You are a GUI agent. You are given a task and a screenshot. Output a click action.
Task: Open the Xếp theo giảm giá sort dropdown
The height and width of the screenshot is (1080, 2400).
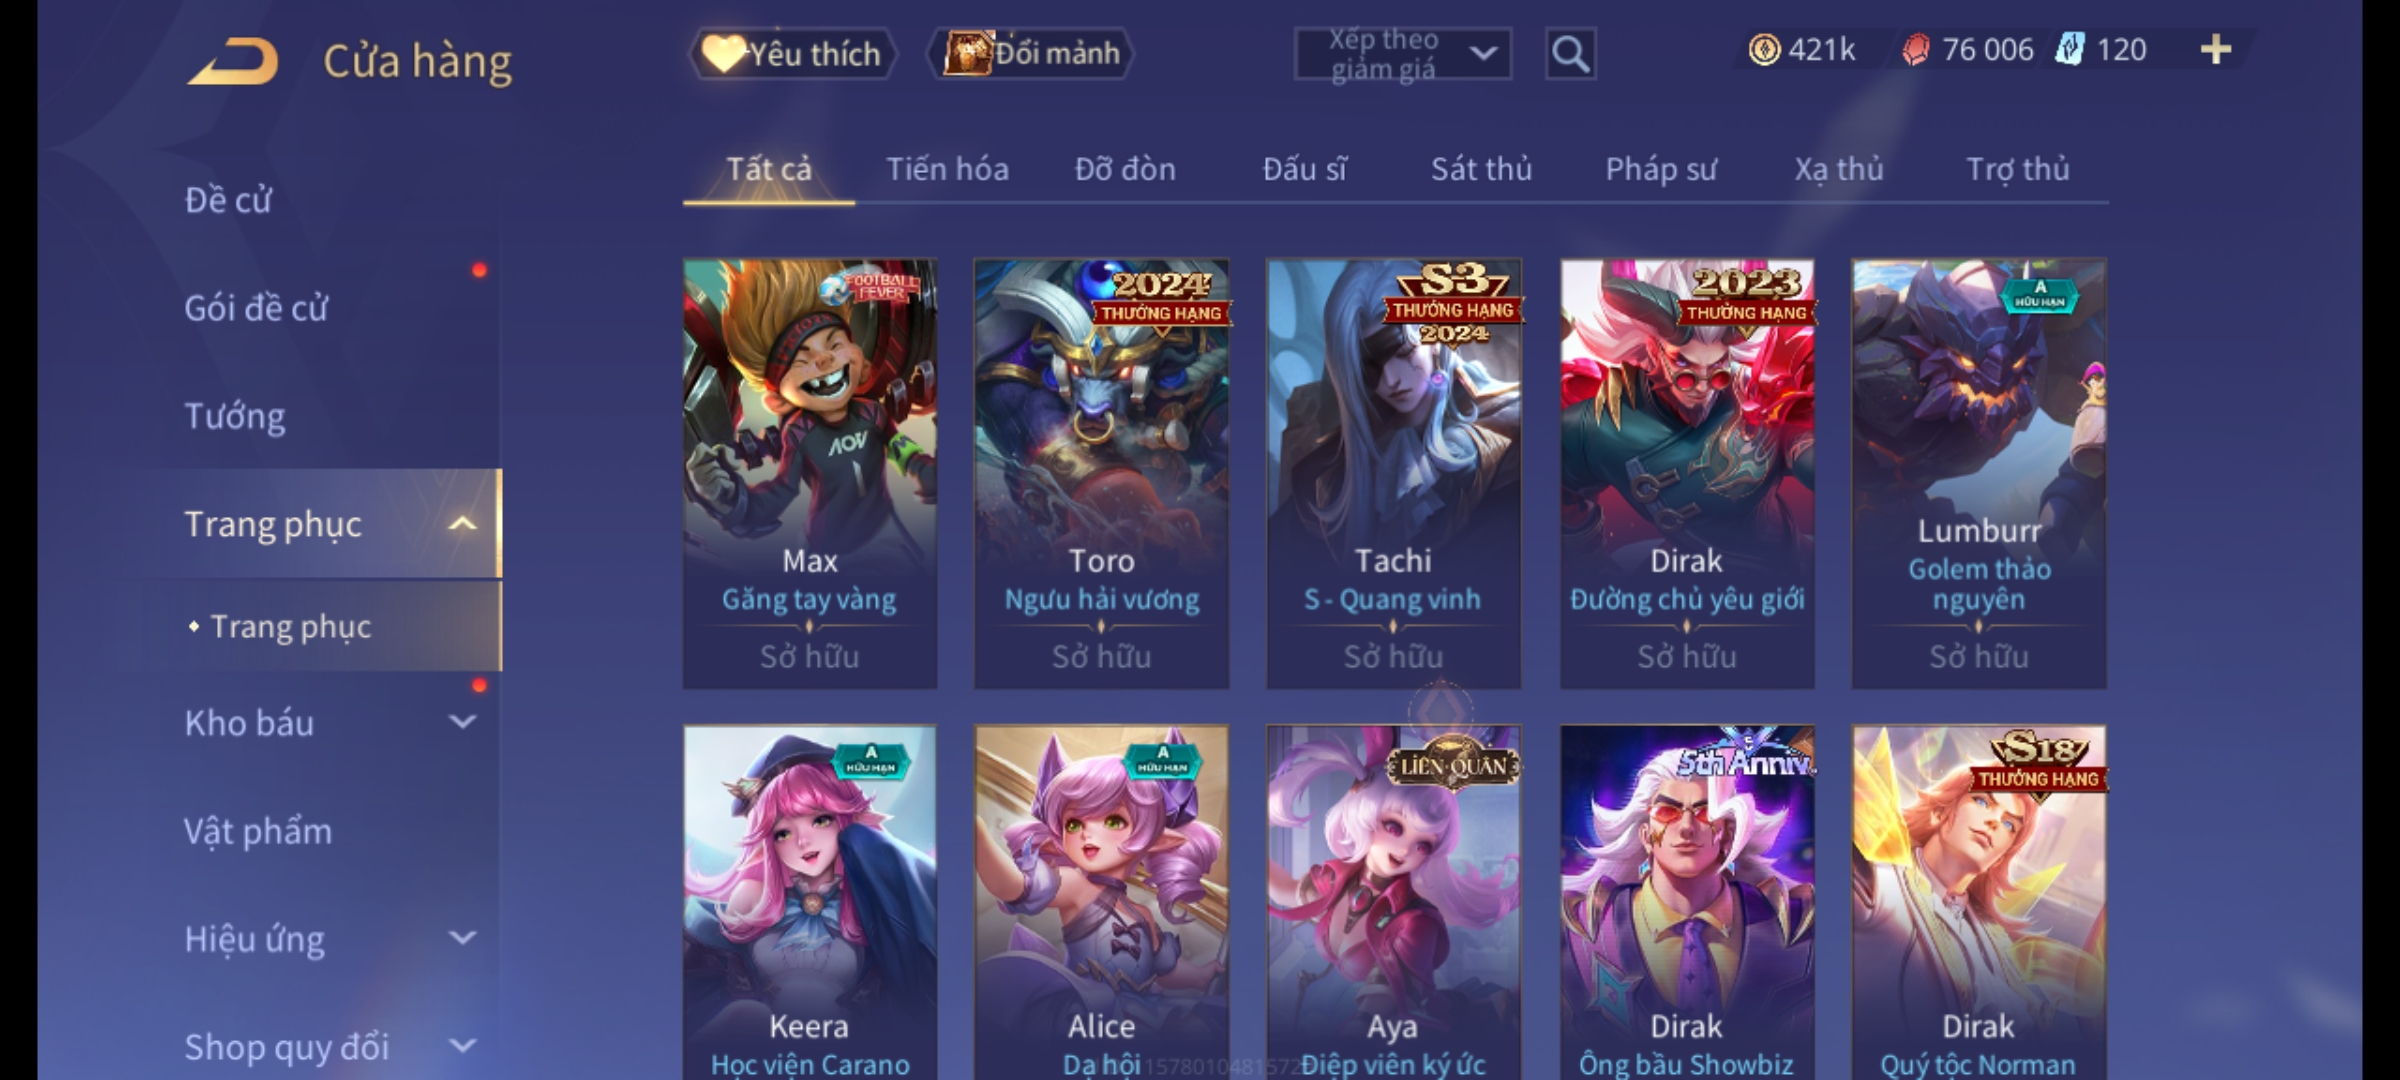1402,54
